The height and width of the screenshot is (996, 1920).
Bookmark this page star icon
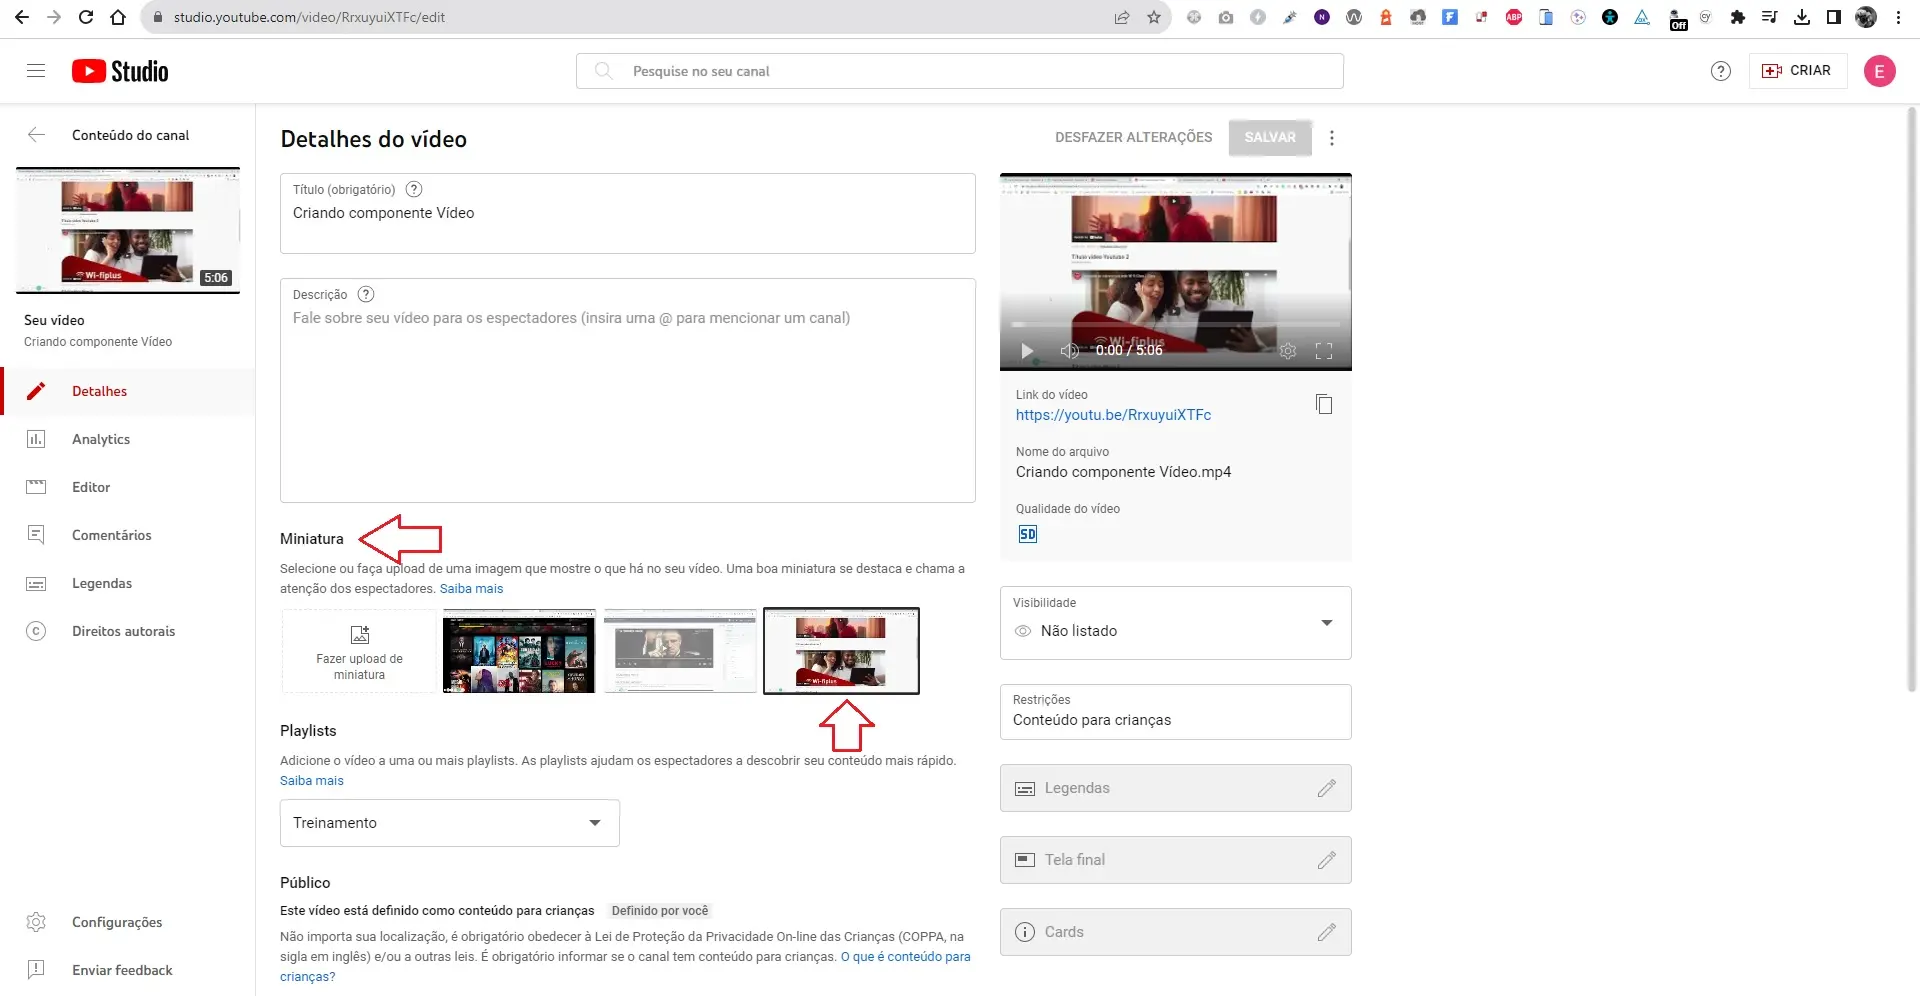pos(1154,17)
